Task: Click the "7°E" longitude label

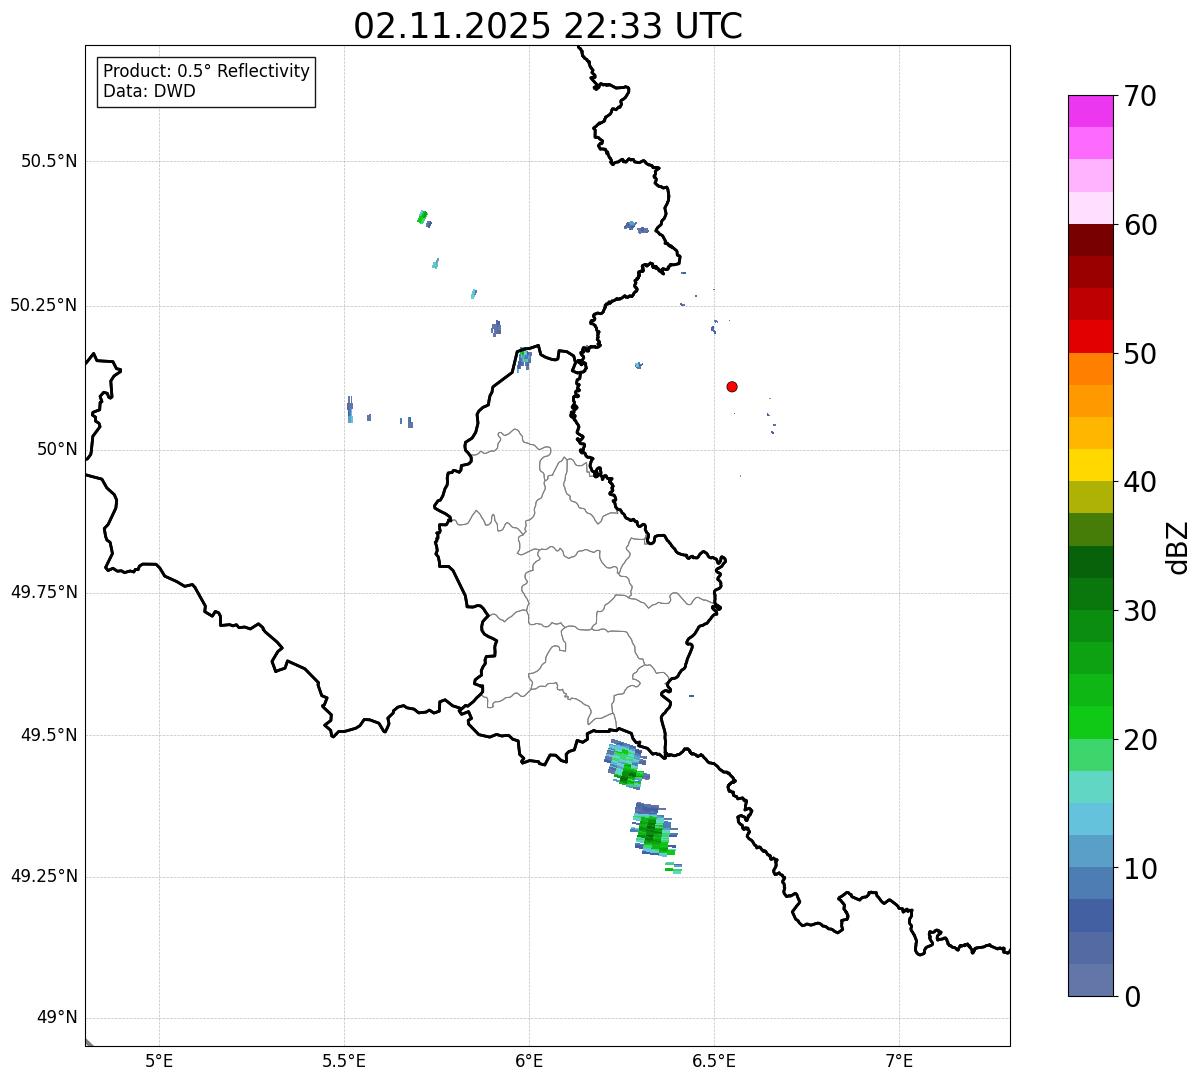Action: point(899,1061)
